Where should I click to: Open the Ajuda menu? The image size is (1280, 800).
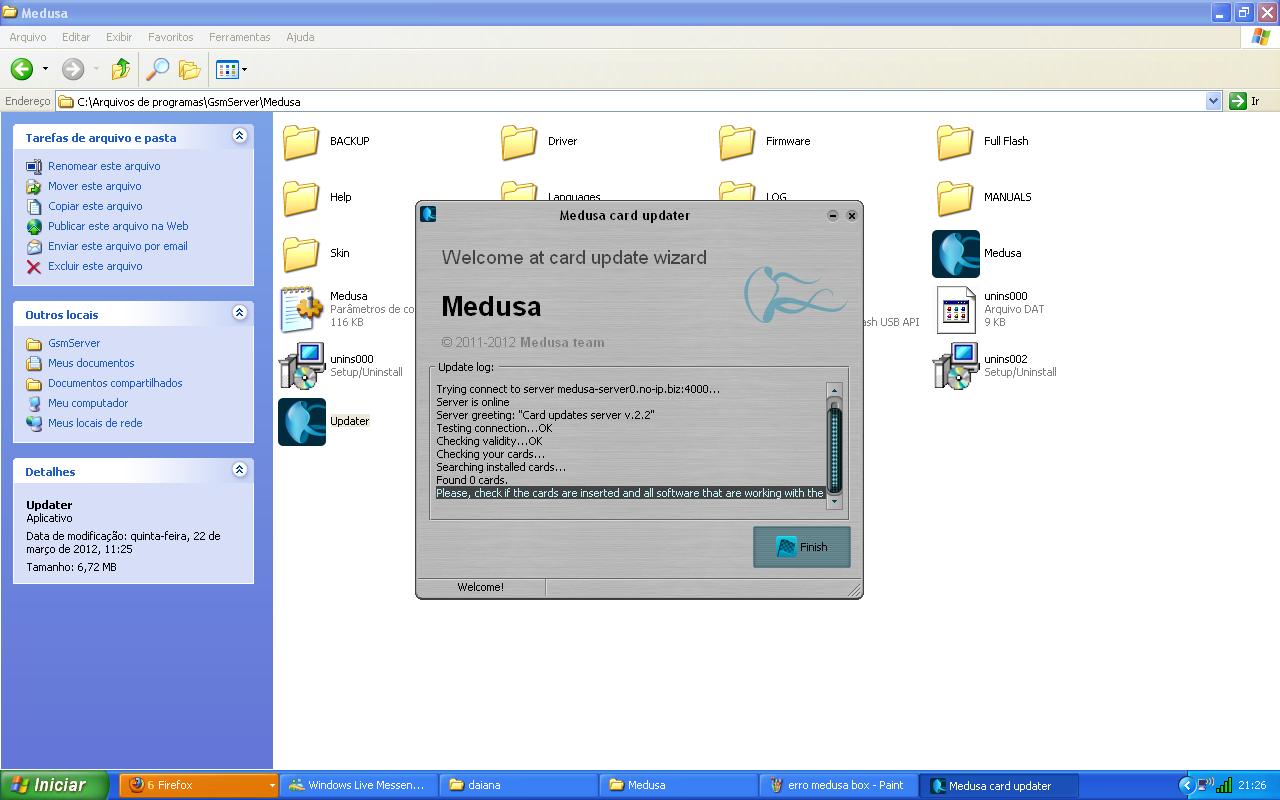(300, 37)
